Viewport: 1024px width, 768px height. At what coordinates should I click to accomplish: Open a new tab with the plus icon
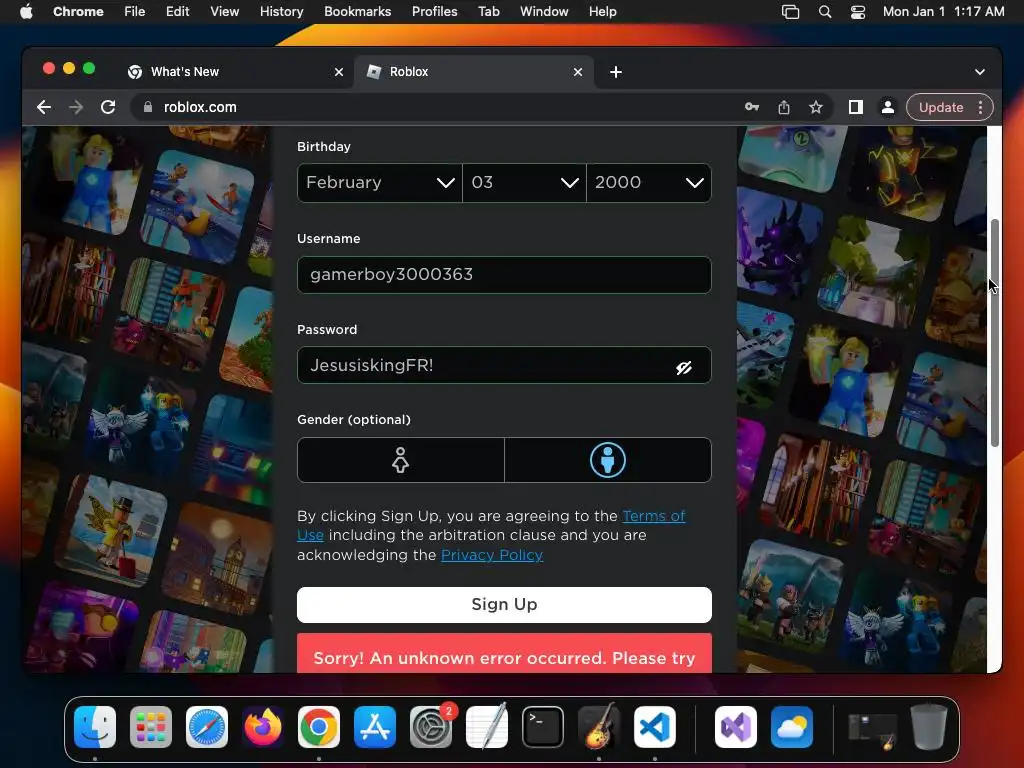pyautogui.click(x=616, y=72)
